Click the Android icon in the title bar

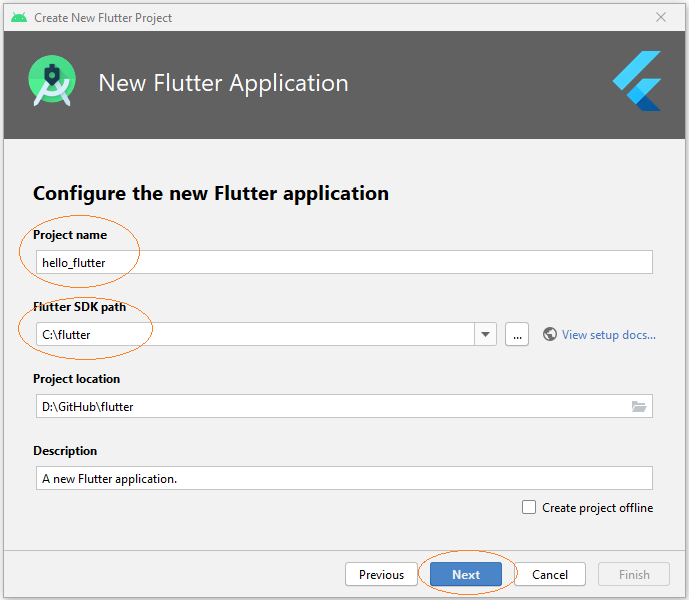pyautogui.click(x=19, y=18)
